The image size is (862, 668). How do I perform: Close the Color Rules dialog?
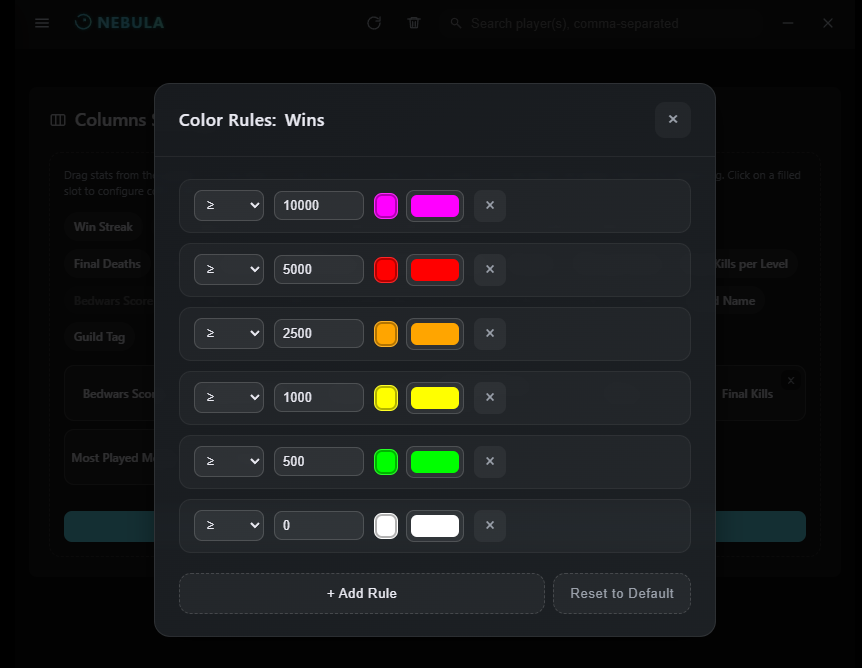click(672, 119)
